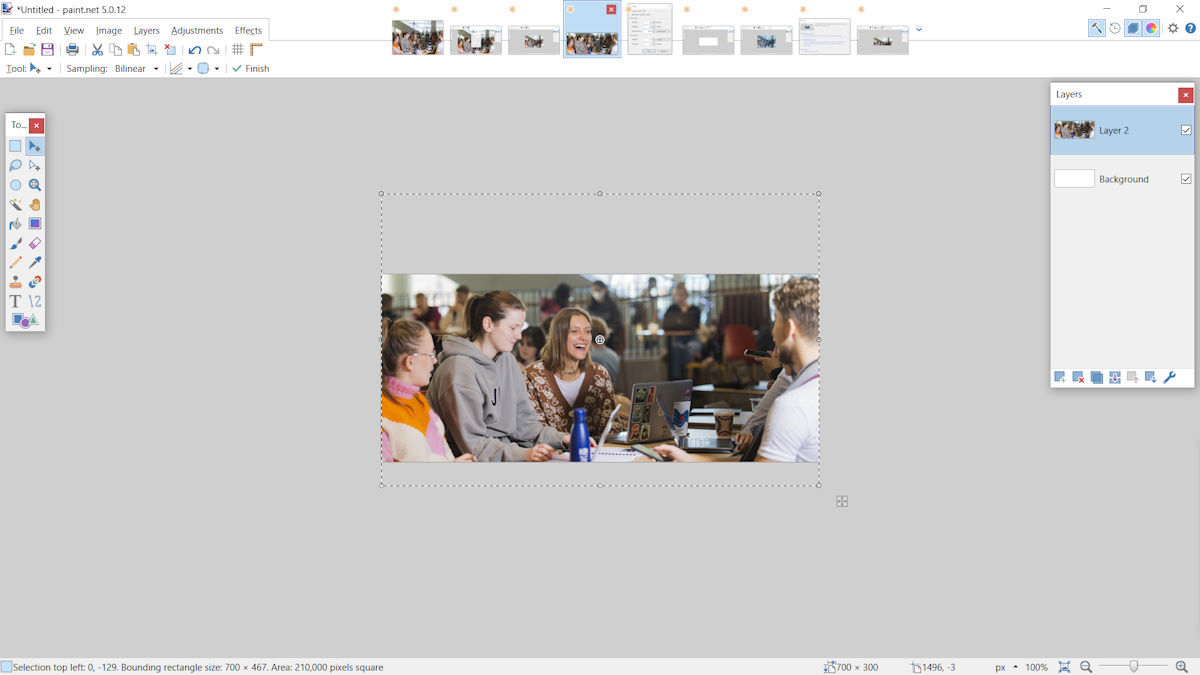Undo the last action
Viewport: 1200px width, 675px height.
pos(195,49)
